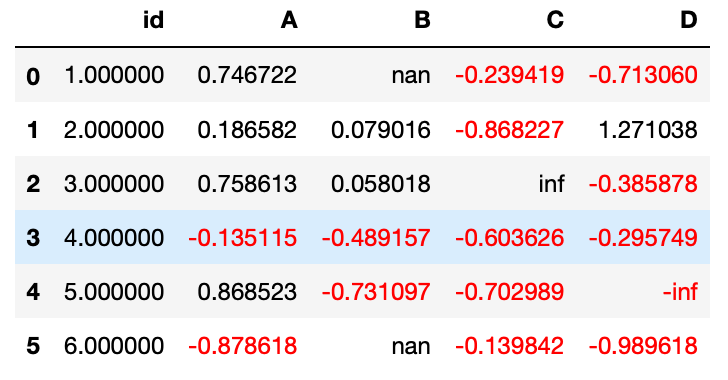The width and height of the screenshot is (728, 380).
Task: Click the id column header
Action: (153, 20)
